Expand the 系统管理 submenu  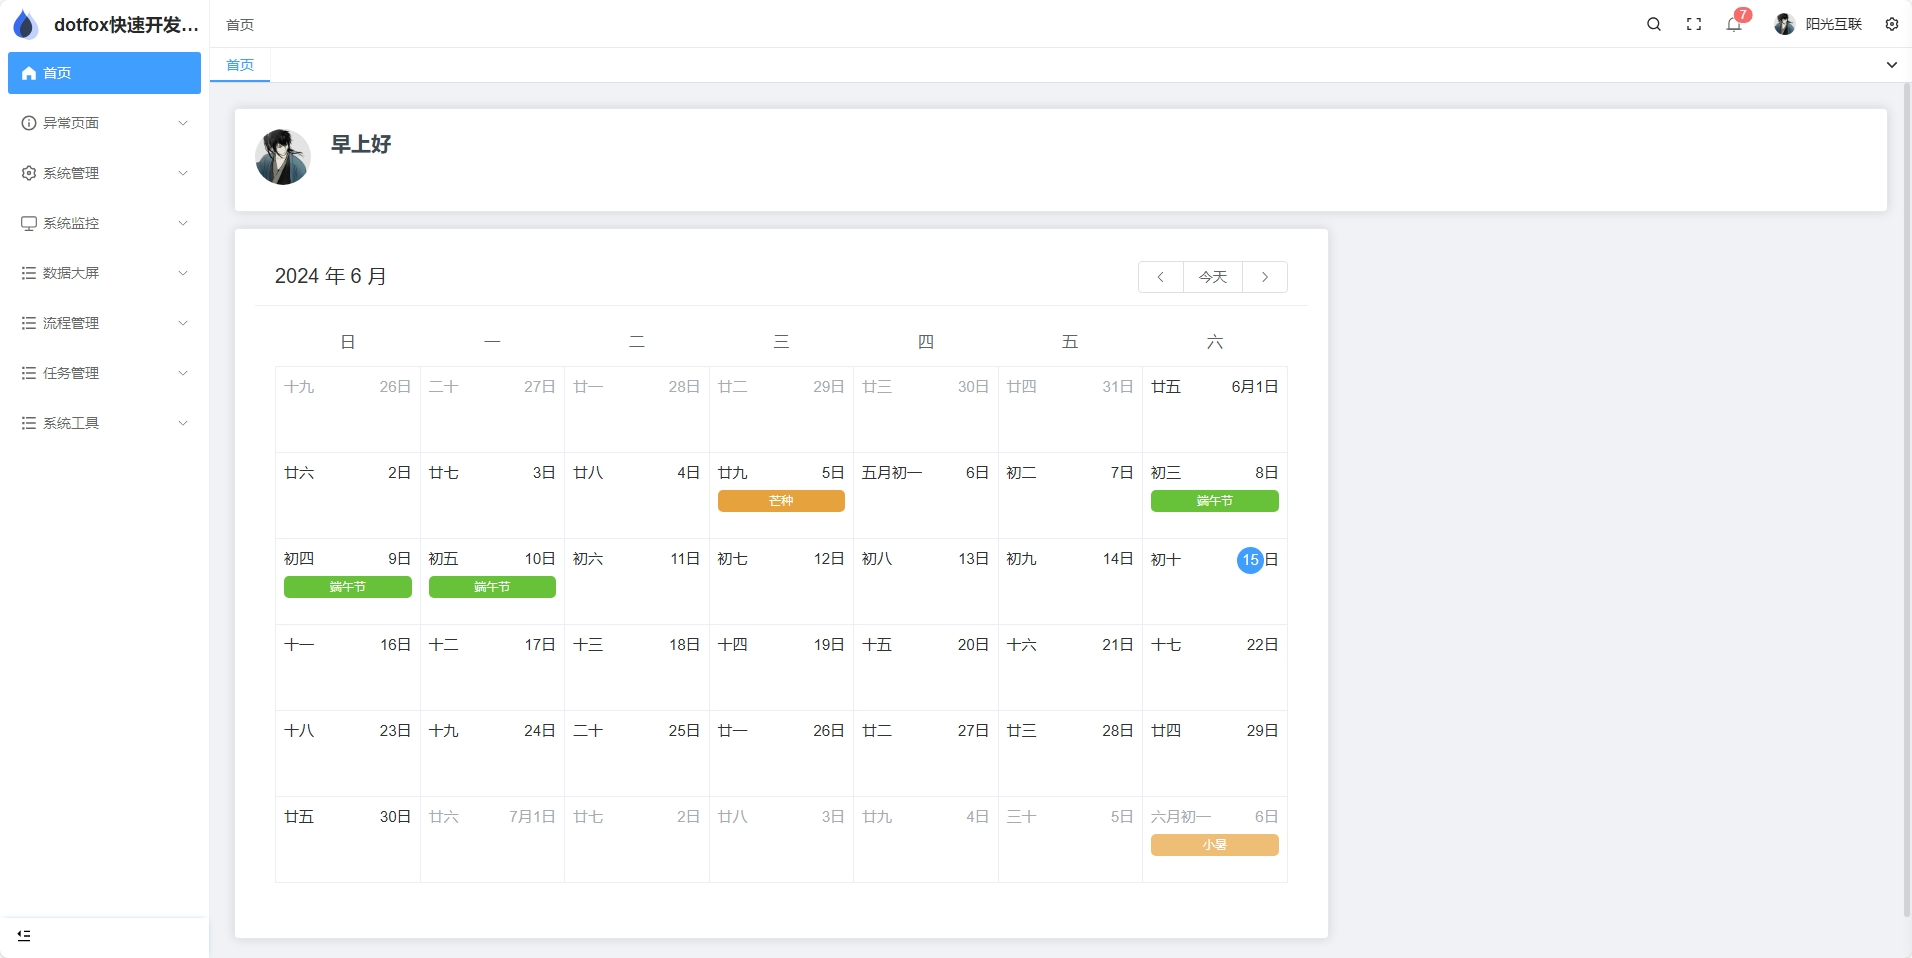(x=104, y=173)
